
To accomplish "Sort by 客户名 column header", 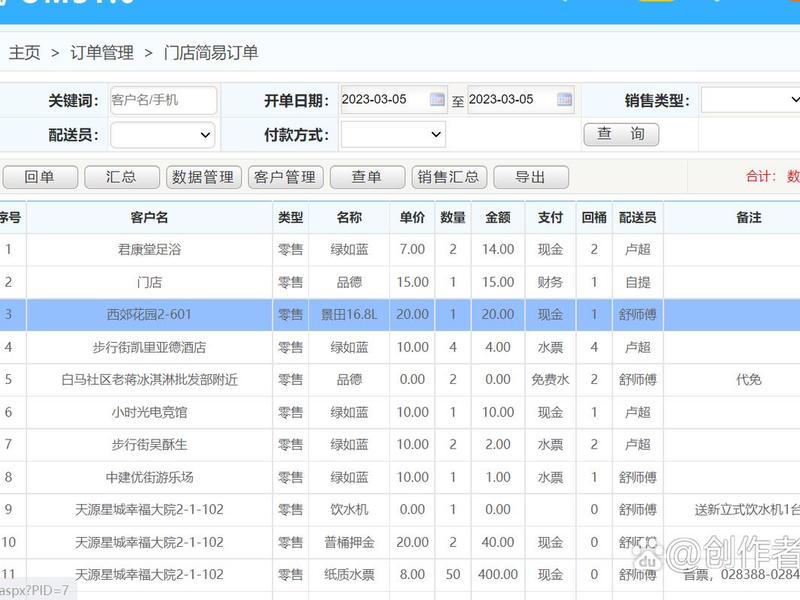I will (x=149, y=217).
